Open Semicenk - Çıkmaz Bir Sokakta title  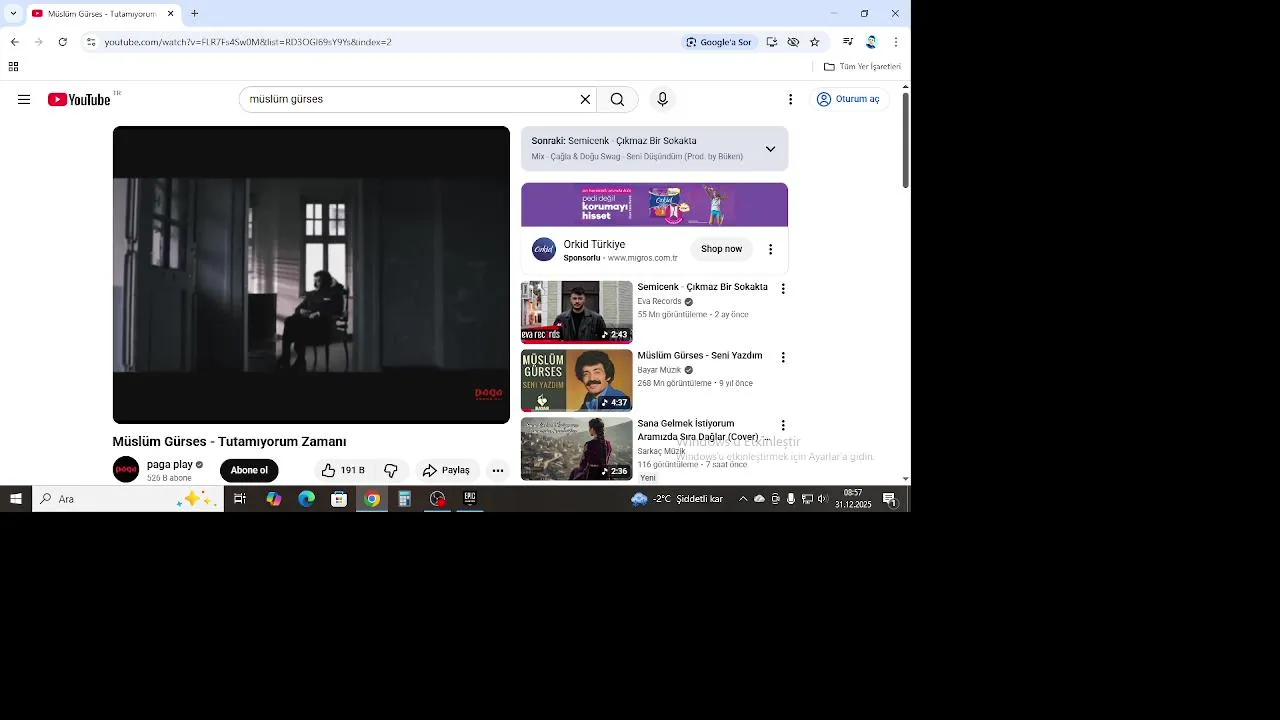point(703,287)
